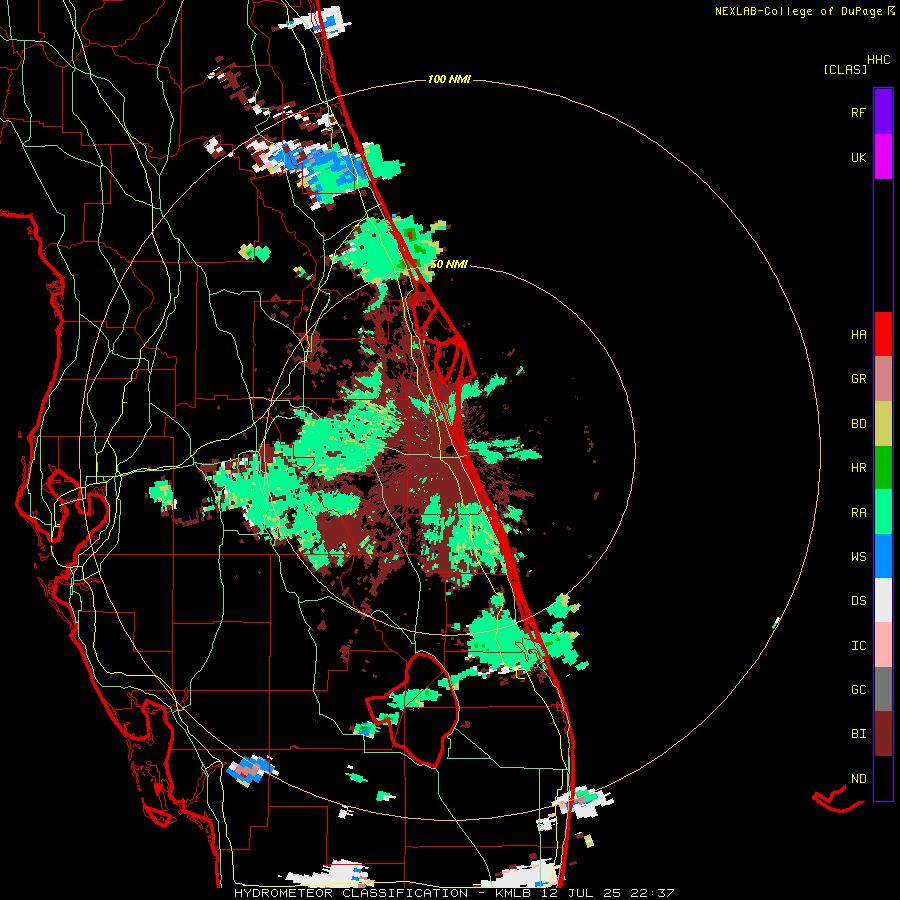The height and width of the screenshot is (900, 900).
Task: Select the "BD" legend label text
Action: coord(858,424)
